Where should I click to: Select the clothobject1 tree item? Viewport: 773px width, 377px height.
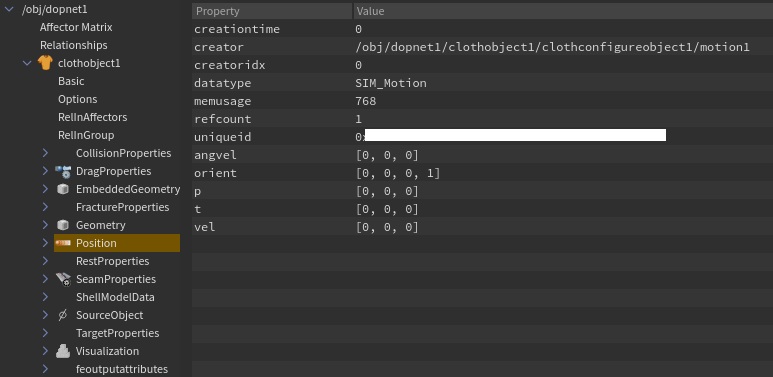pos(89,63)
